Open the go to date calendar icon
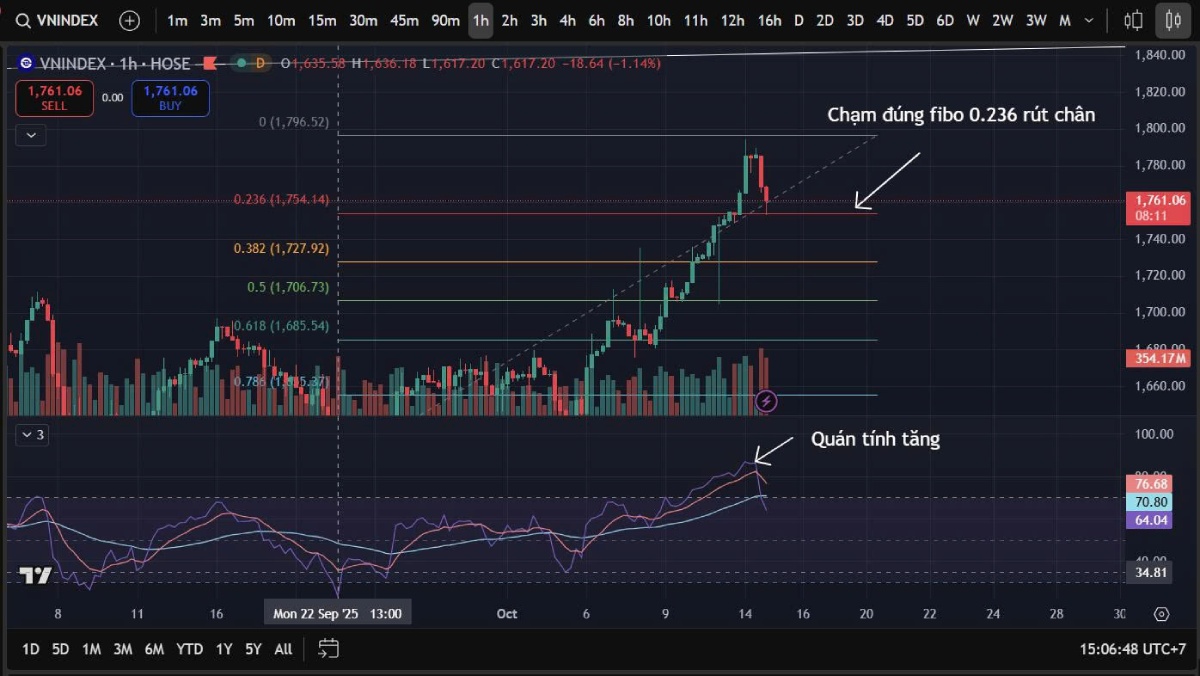The width and height of the screenshot is (1200, 676). (x=328, y=649)
